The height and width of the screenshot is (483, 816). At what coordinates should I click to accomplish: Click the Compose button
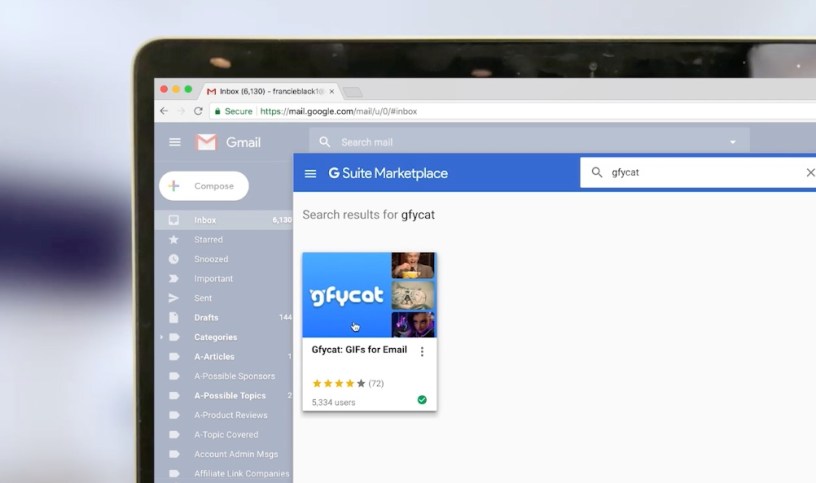coord(204,186)
